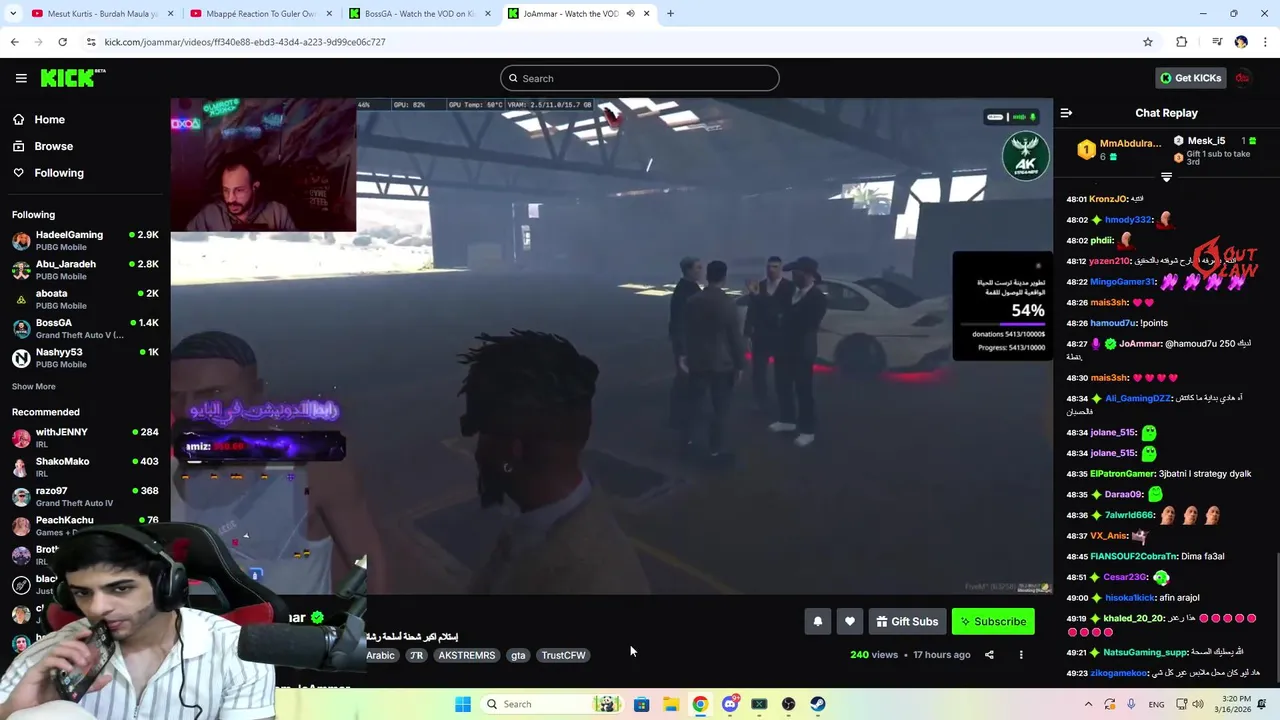
Task: Subscribe to JoAmmar channel
Action: tap(993, 621)
